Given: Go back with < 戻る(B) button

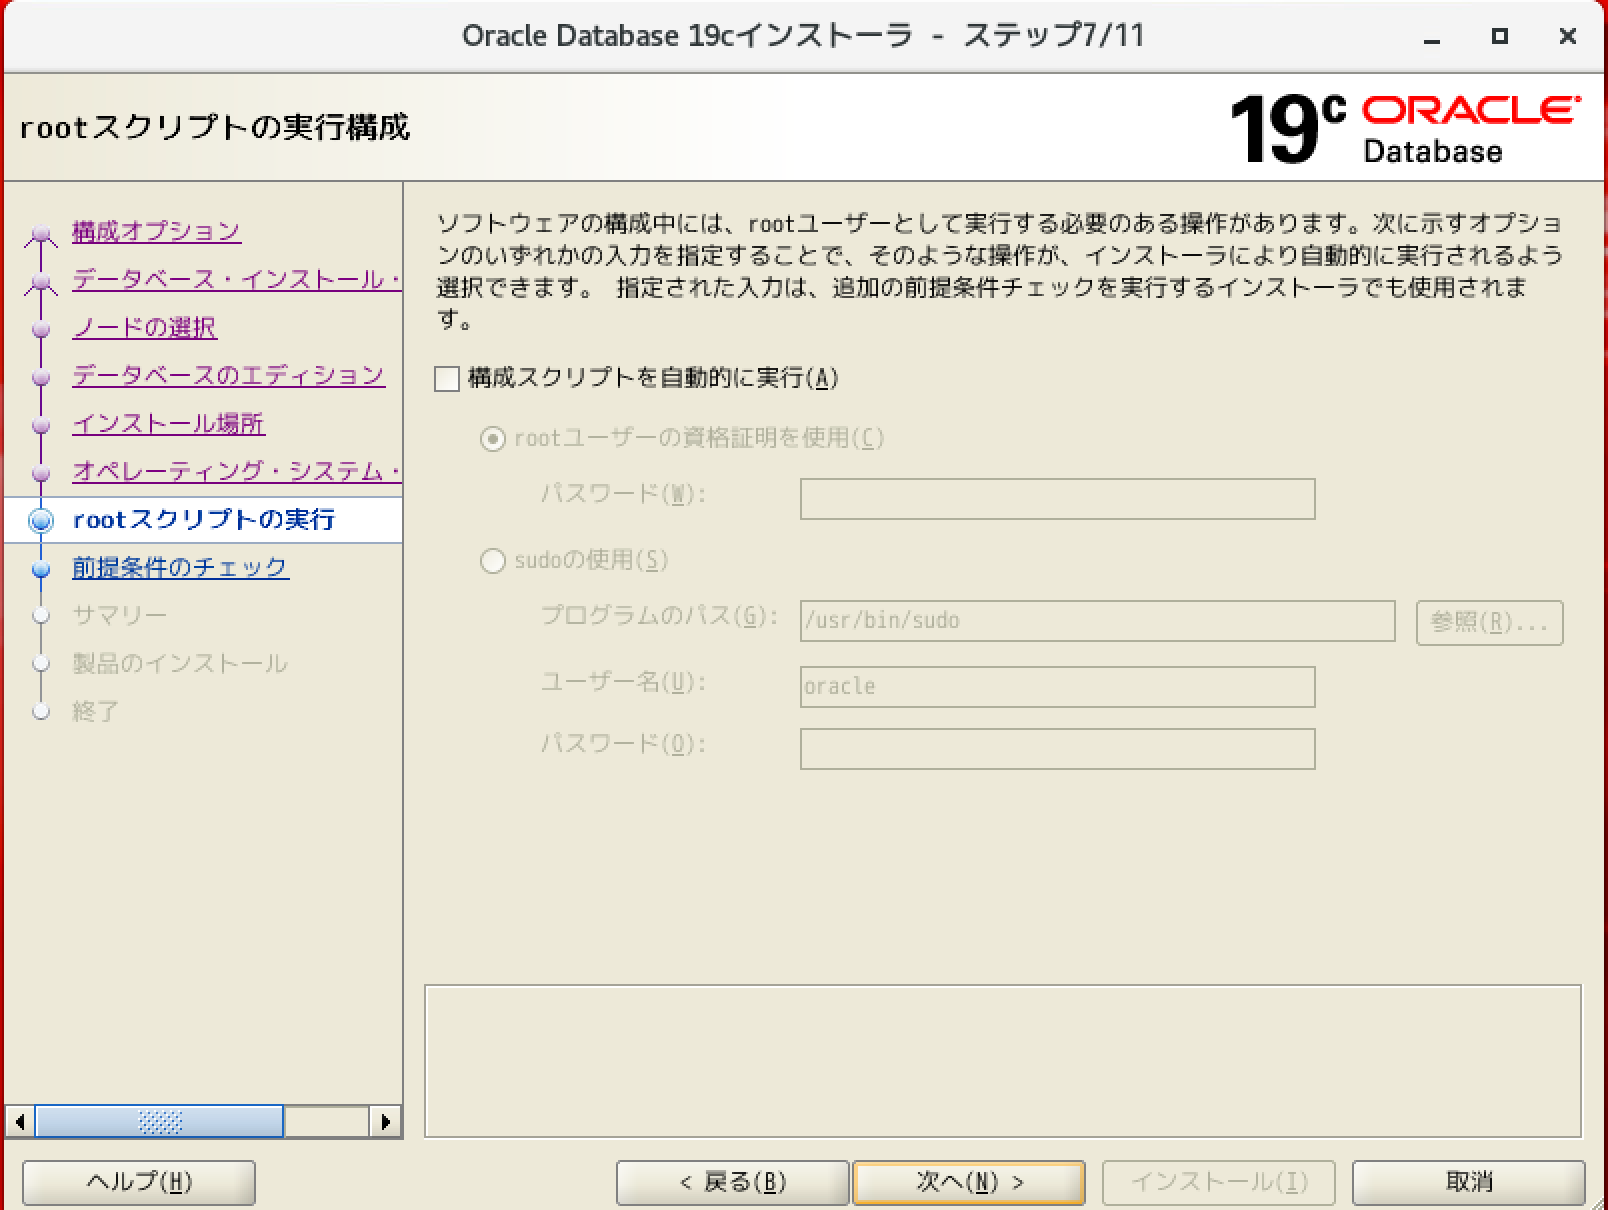Looking at the screenshot, I should [x=733, y=1183].
